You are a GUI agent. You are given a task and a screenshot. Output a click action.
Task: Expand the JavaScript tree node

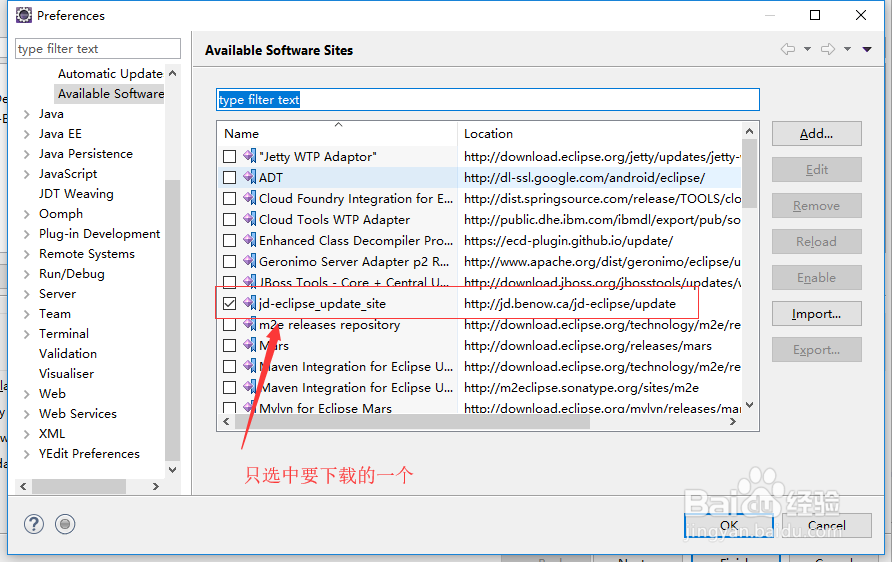[26, 174]
